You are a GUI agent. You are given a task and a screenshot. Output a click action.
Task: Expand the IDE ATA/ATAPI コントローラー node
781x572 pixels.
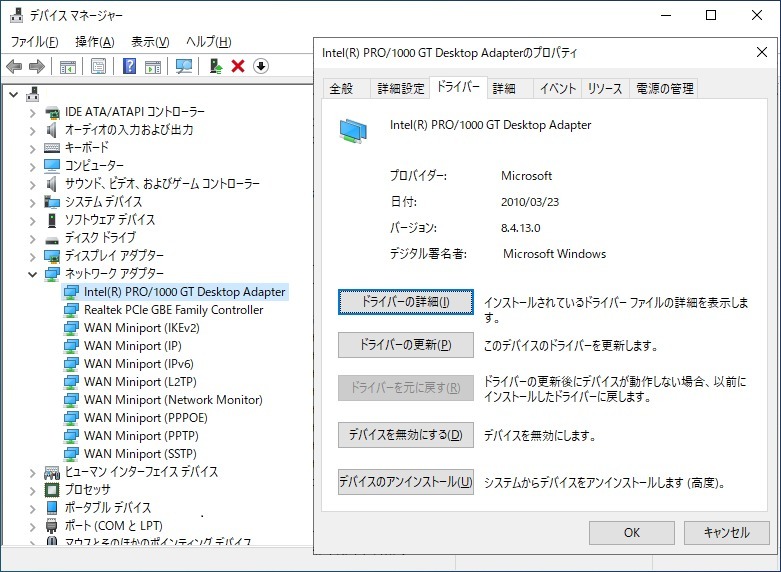pyautogui.click(x=32, y=113)
